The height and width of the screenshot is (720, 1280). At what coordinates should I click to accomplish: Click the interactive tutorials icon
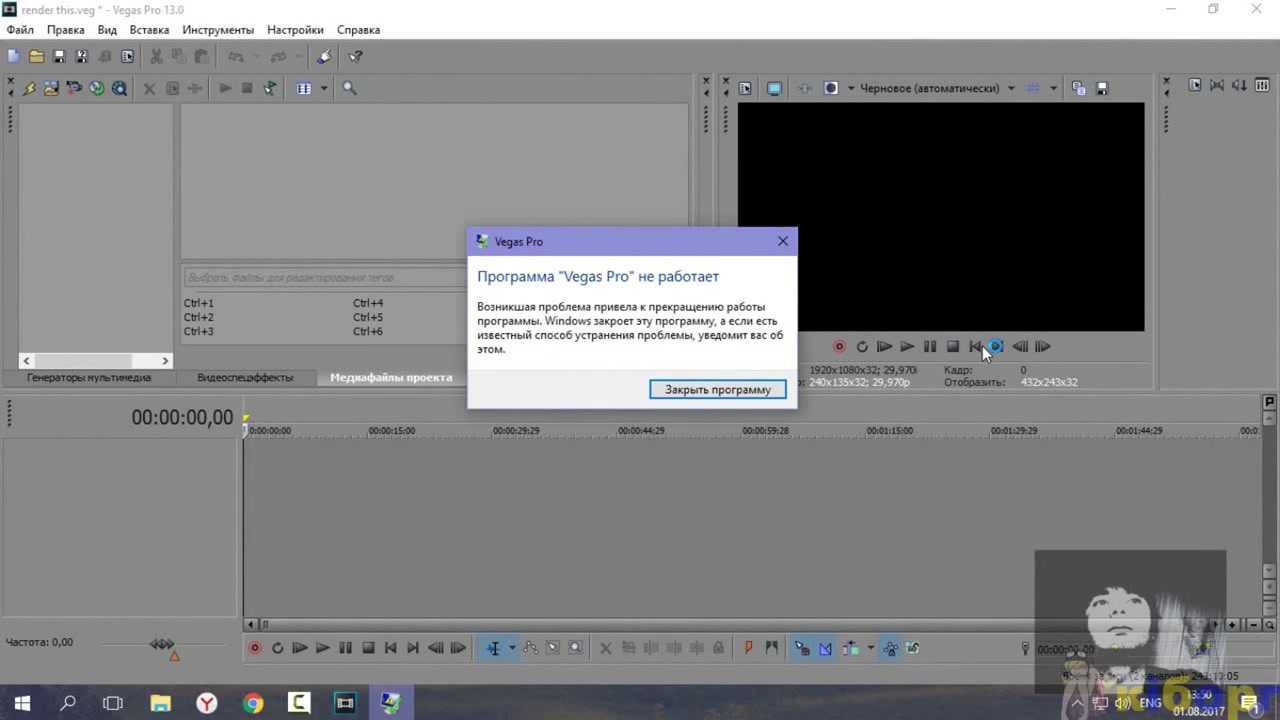click(x=324, y=57)
